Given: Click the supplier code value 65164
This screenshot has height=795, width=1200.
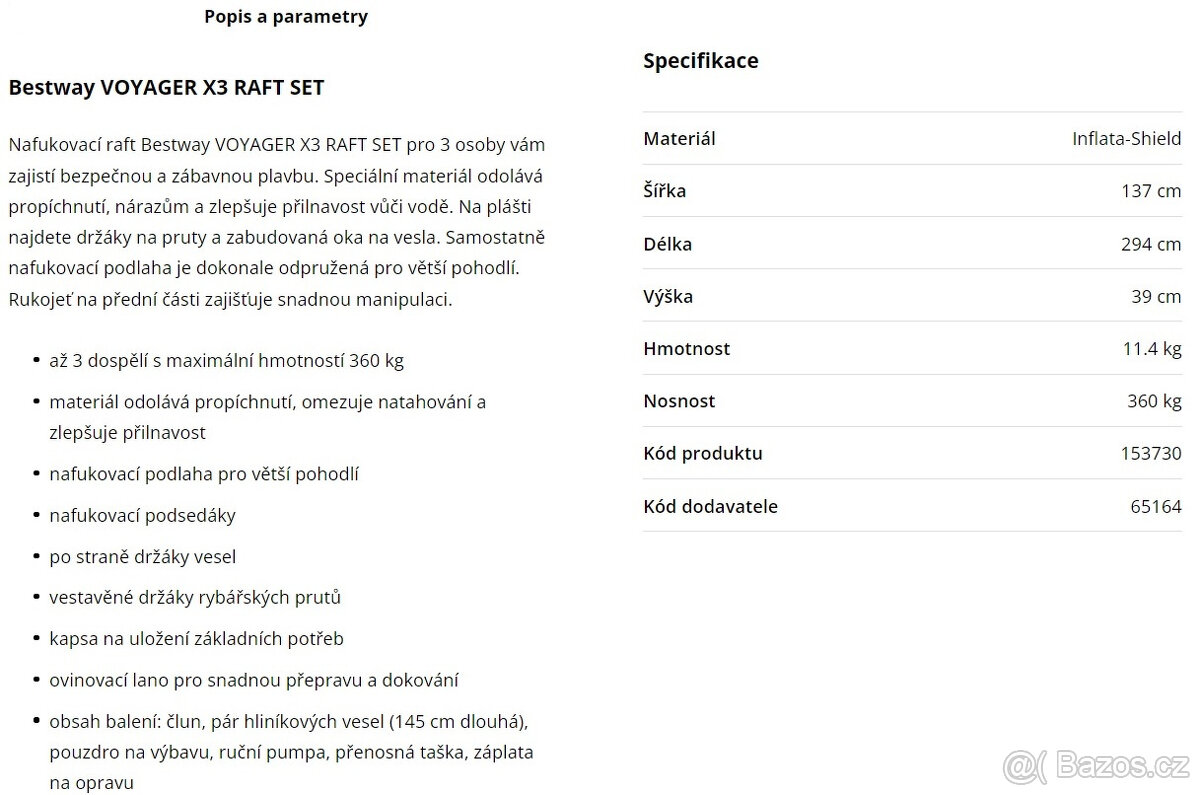Looking at the screenshot, I should [1156, 506].
